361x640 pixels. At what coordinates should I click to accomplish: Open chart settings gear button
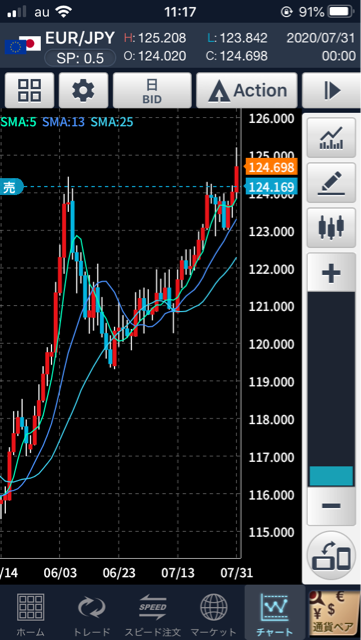click(x=83, y=90)
